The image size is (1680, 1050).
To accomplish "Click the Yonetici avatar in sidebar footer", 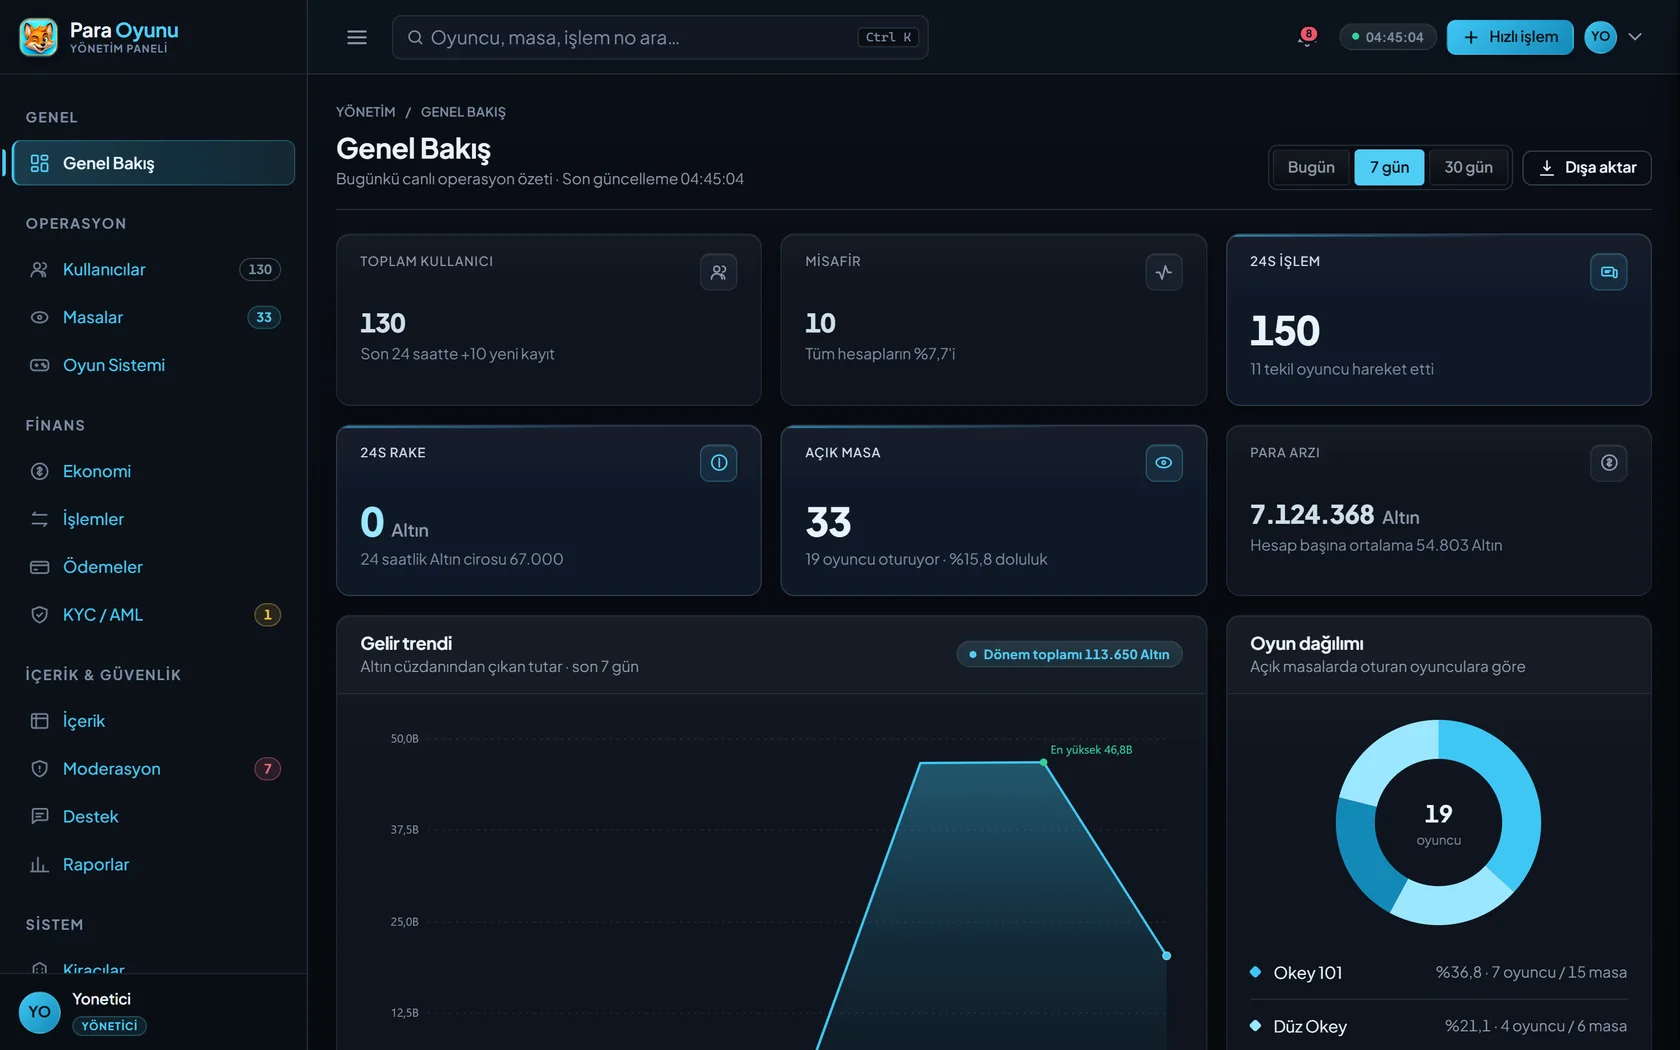I will (x=40, y=1012).
